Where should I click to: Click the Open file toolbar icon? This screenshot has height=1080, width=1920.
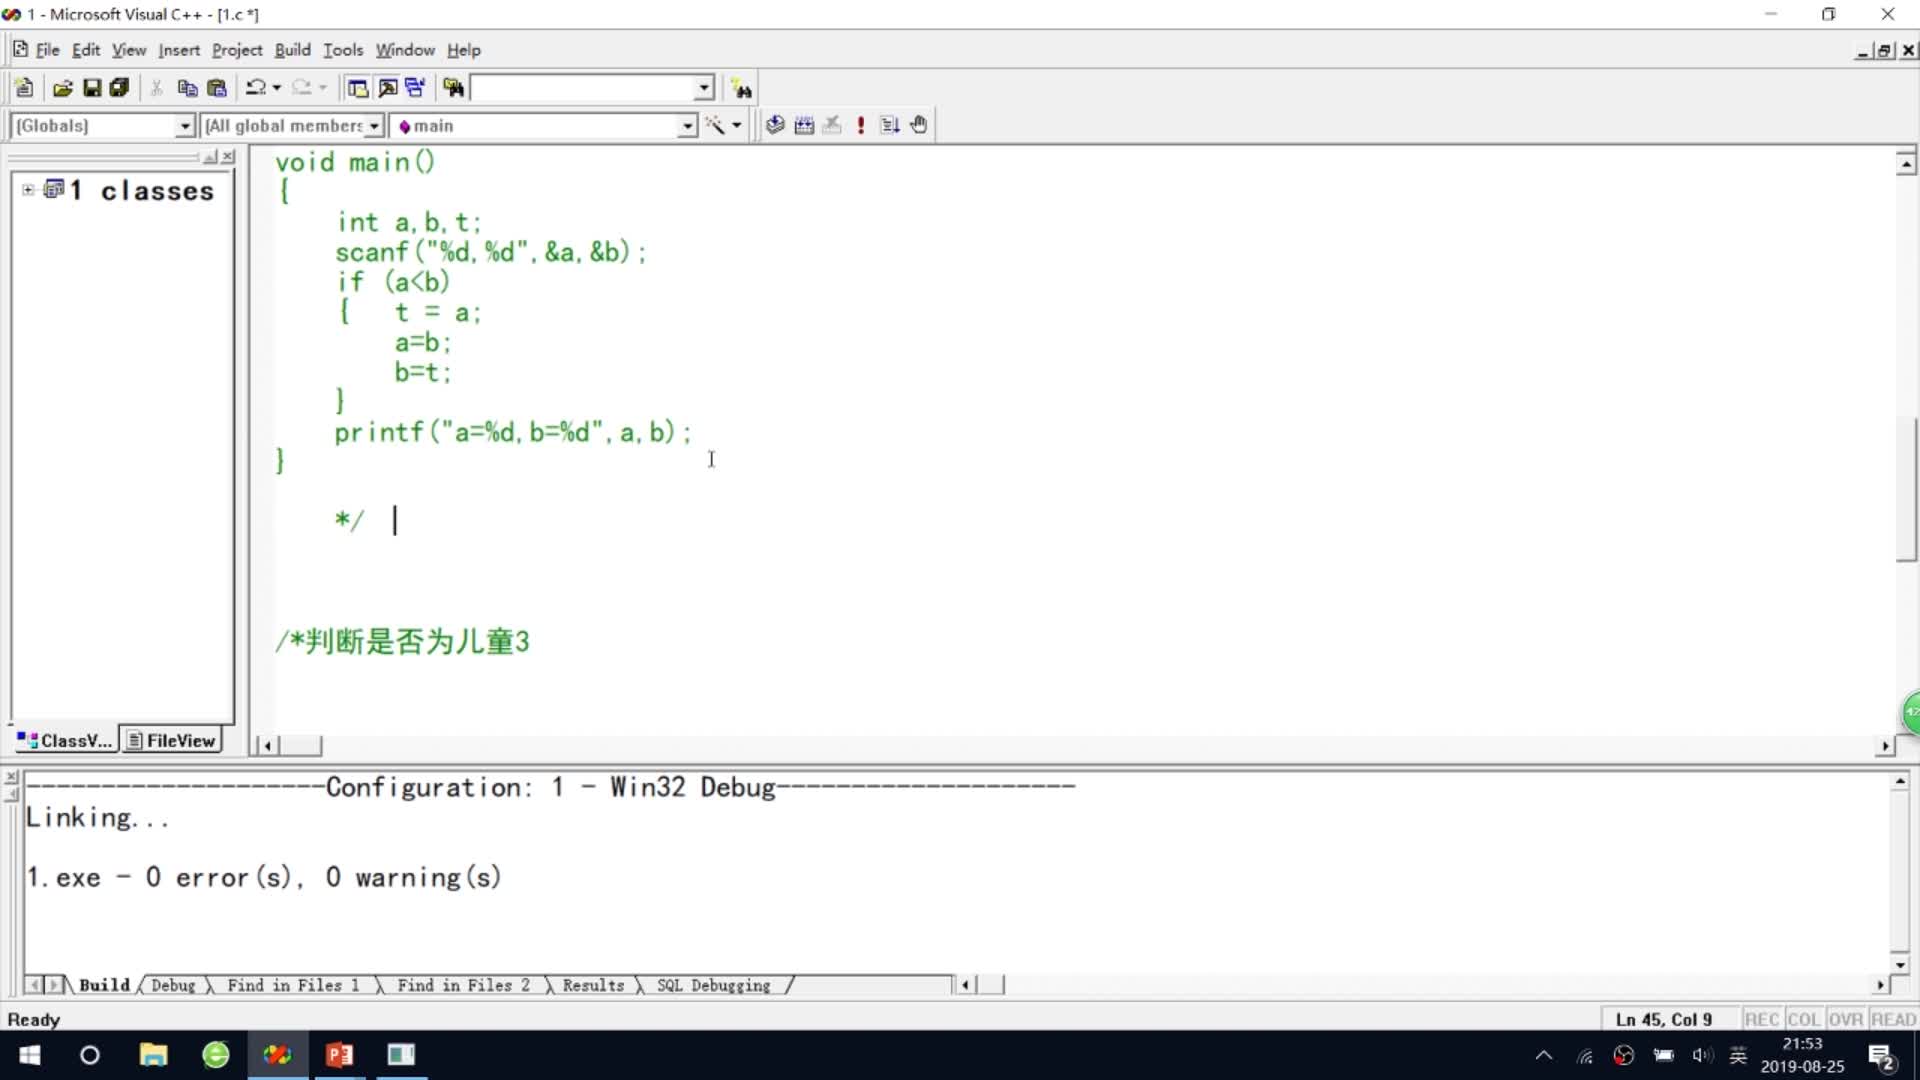coord(62,88)
